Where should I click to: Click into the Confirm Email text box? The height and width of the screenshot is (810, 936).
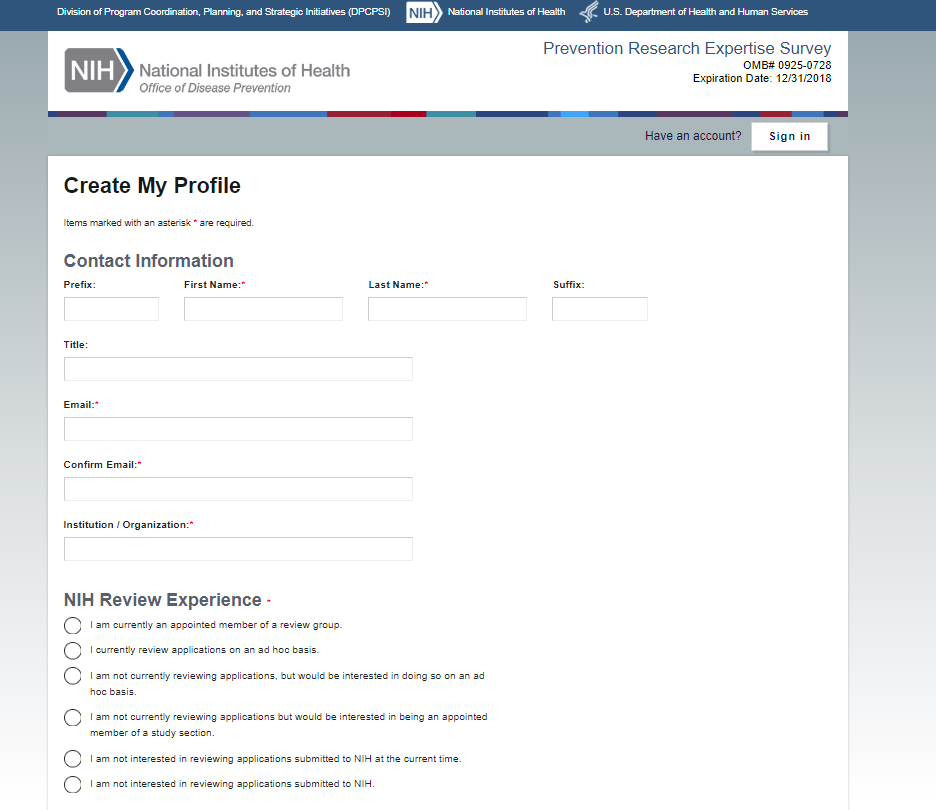[238, 489]
